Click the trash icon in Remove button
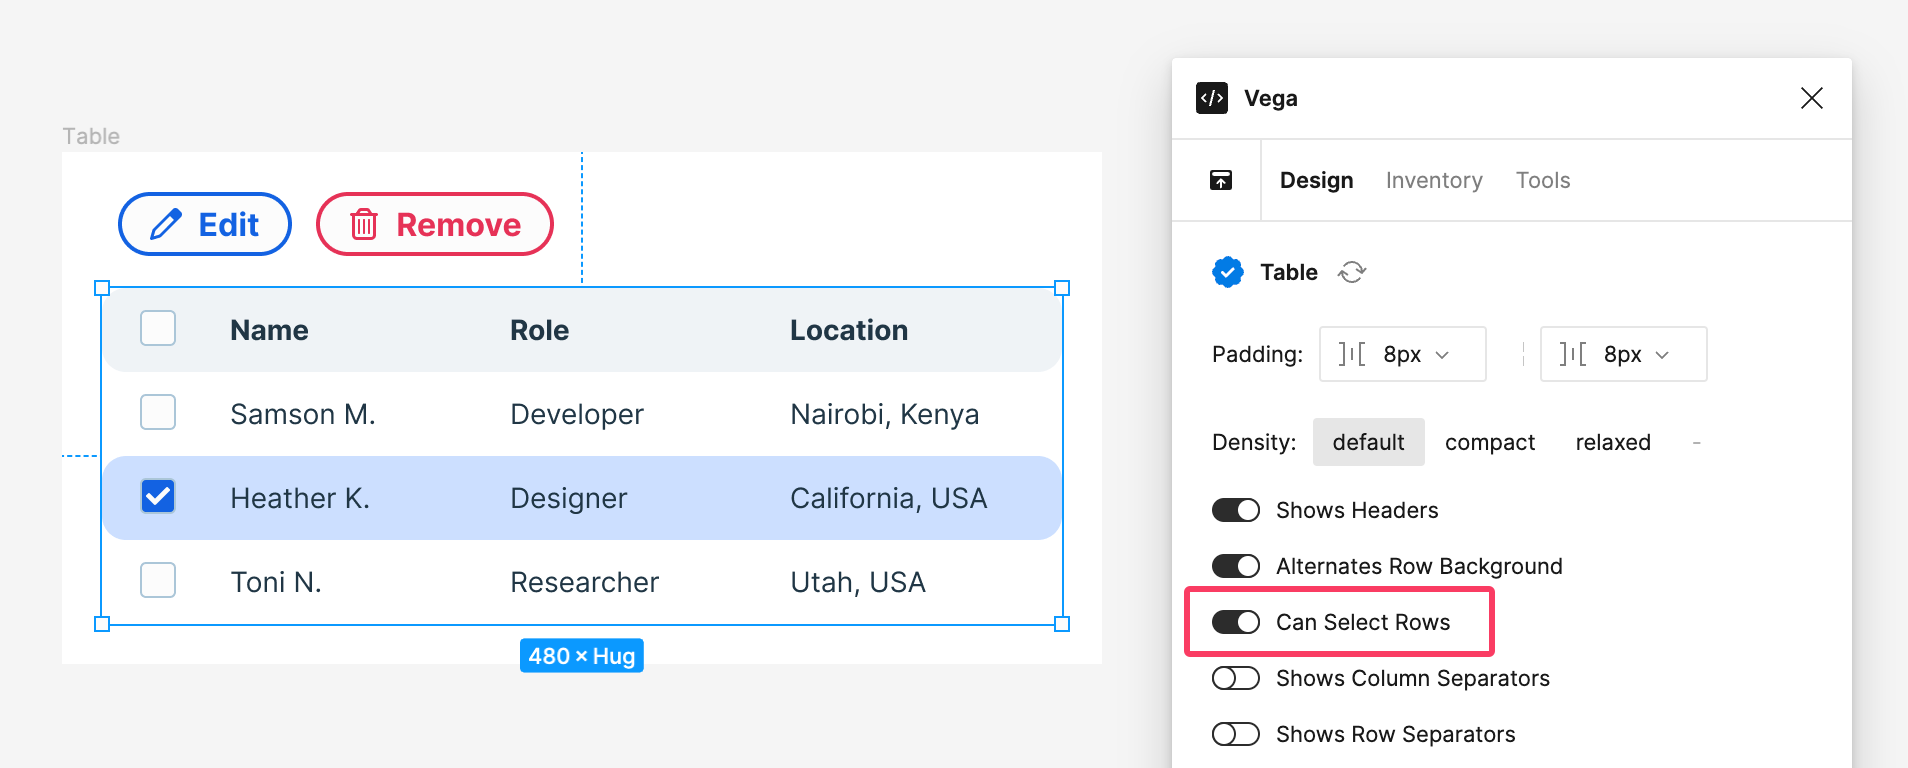 364,224
